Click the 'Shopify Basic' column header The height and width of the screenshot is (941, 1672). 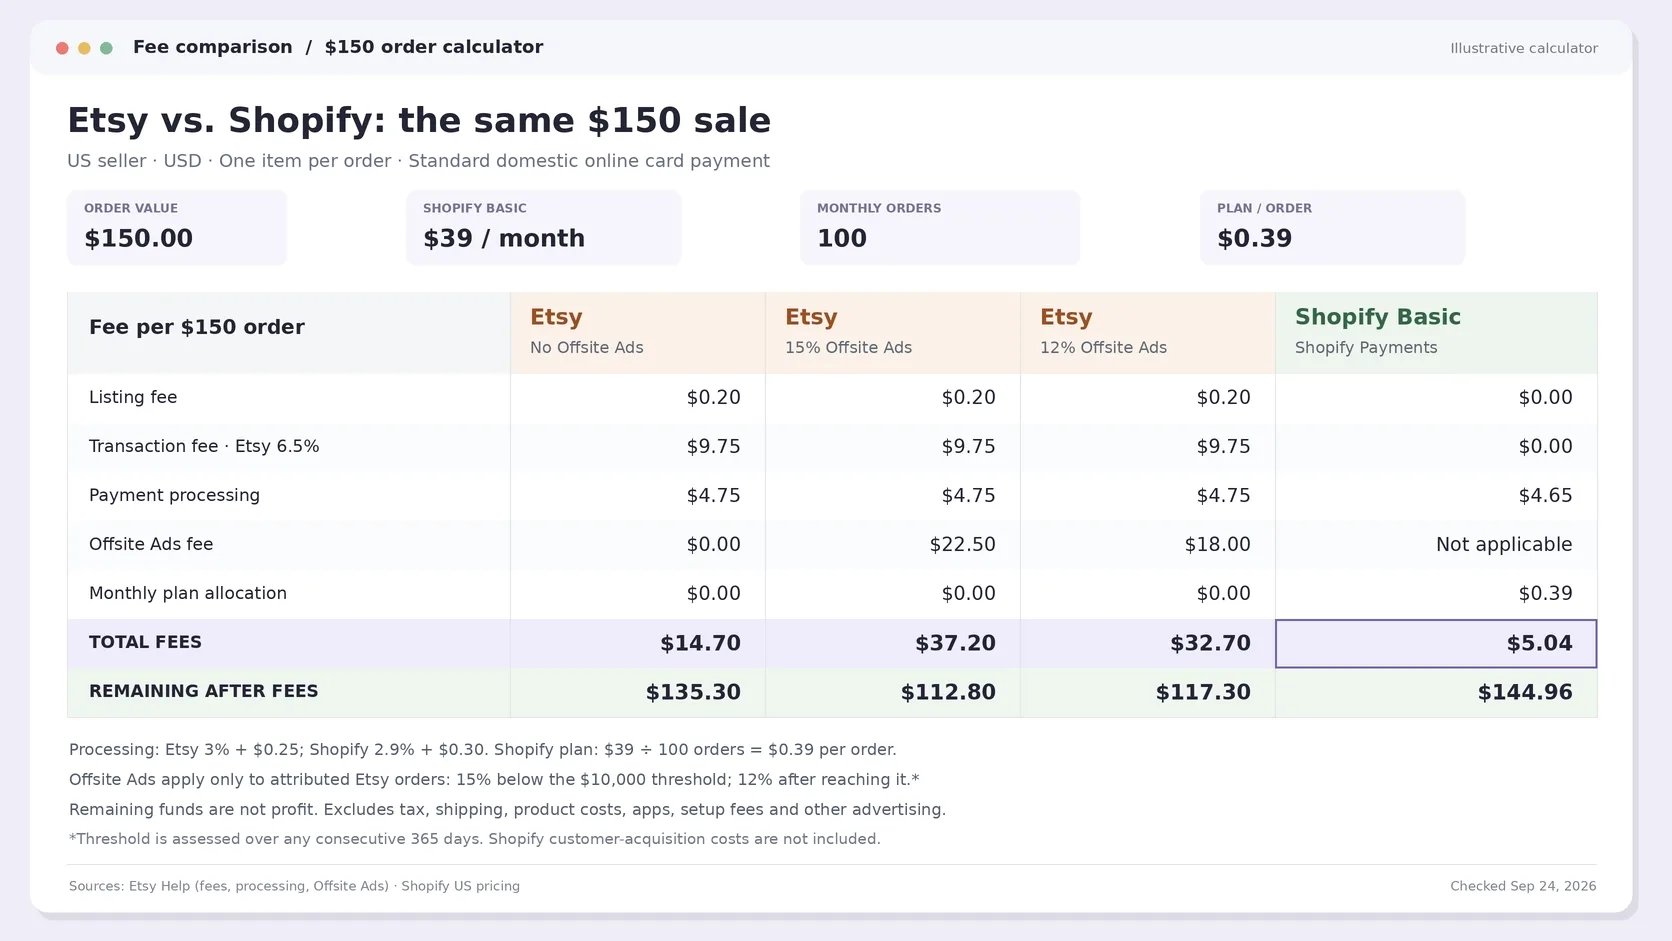(1436, 333)
